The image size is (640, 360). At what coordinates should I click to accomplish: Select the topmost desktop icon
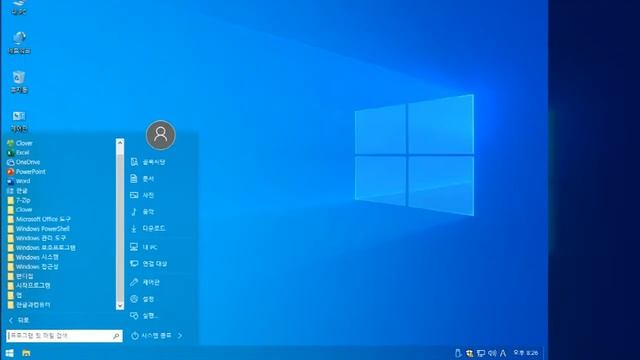tap(19, 7)
